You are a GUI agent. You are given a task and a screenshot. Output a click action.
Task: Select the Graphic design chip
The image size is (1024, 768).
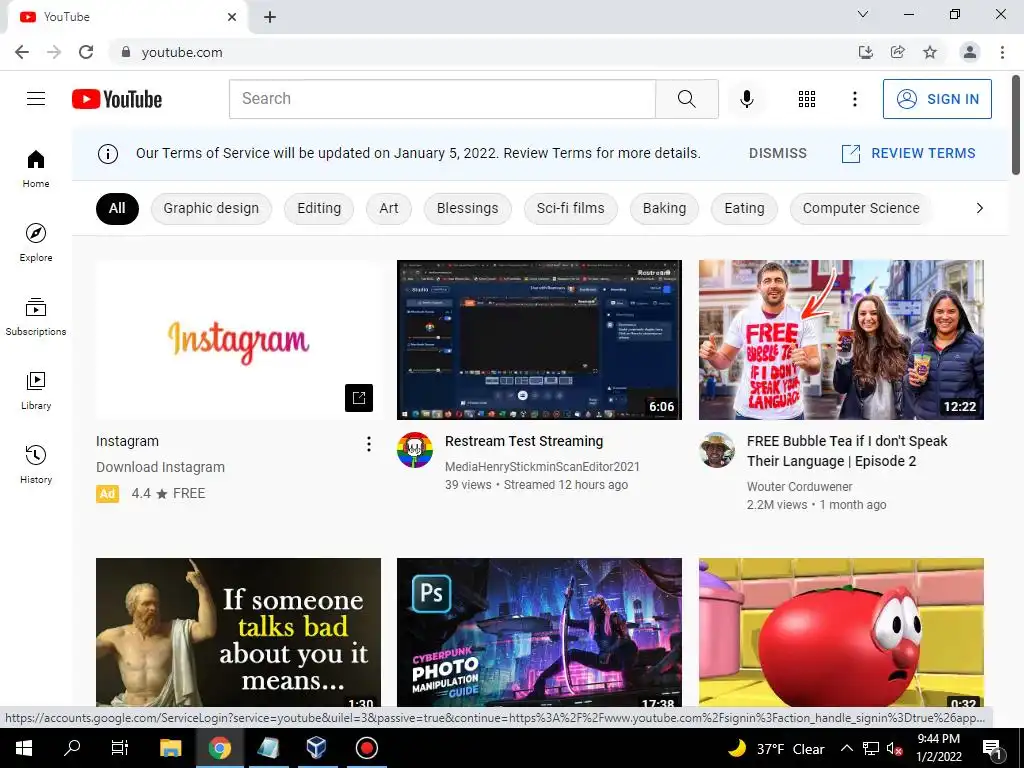[211, 208]
